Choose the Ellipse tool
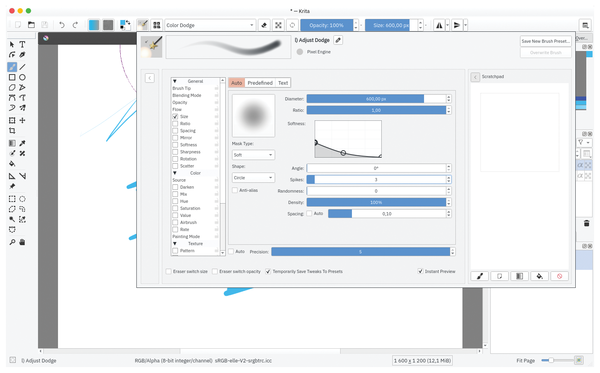The height and width of the screenshot is (373, 600). click(x=23, y=77)
